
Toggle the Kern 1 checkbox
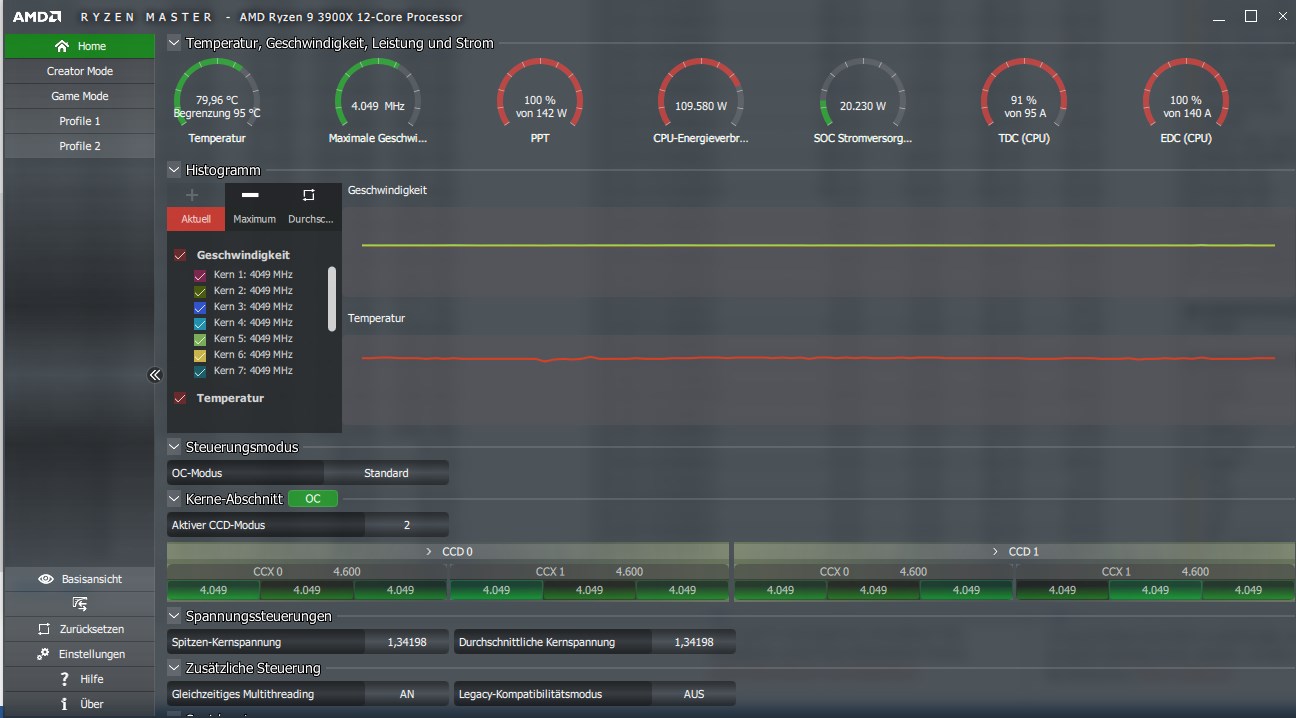coord(200,275)
